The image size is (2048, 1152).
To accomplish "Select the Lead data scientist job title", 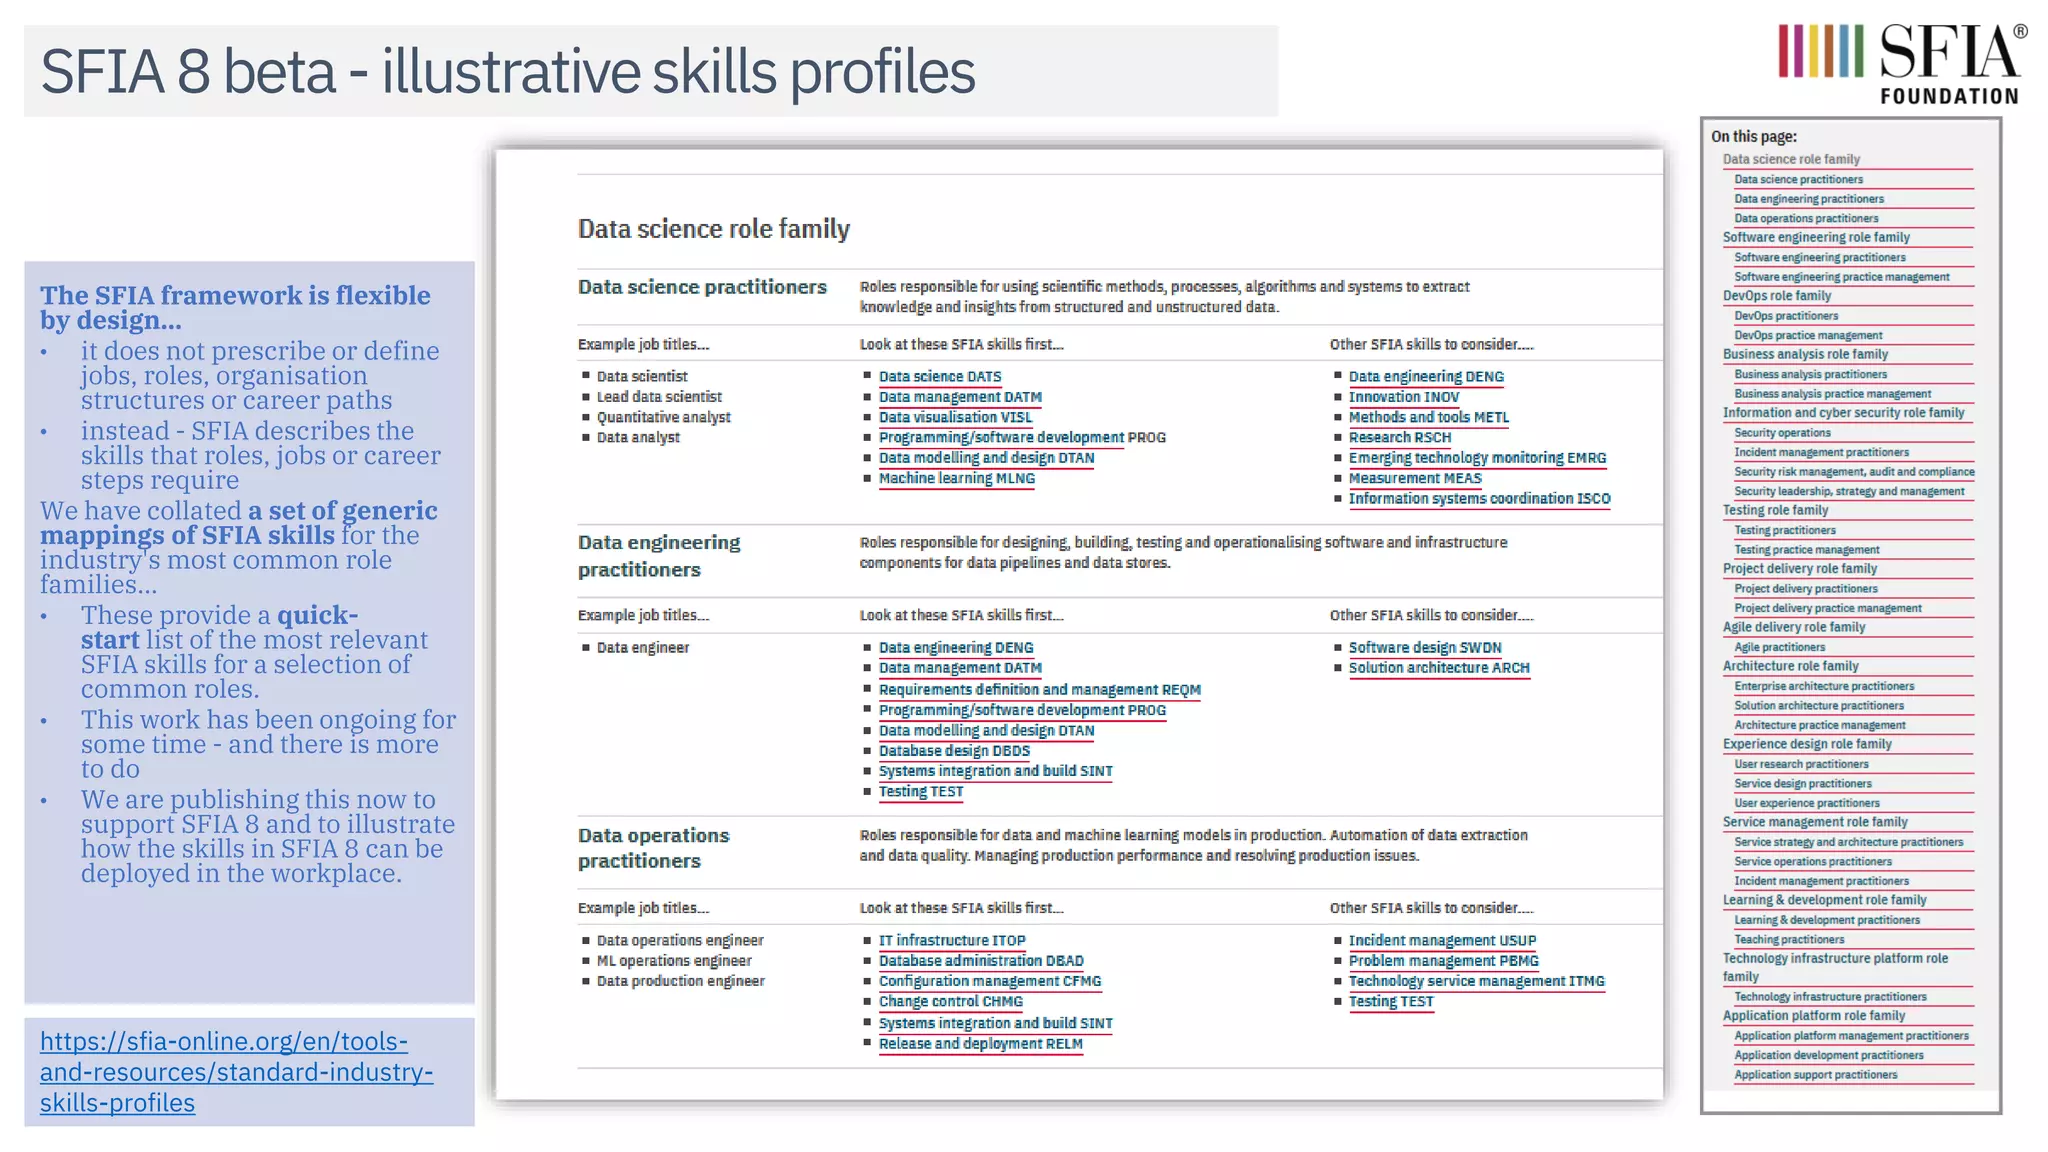I will (x=659, y=397).
